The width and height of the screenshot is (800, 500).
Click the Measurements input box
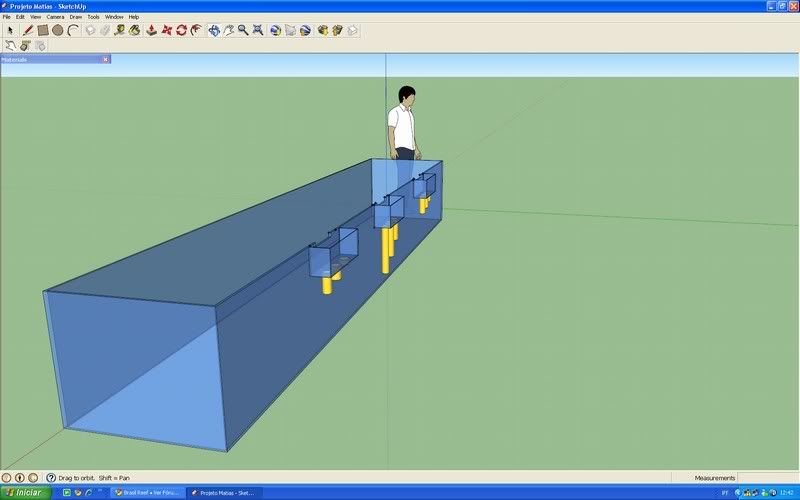pos(767,478)
